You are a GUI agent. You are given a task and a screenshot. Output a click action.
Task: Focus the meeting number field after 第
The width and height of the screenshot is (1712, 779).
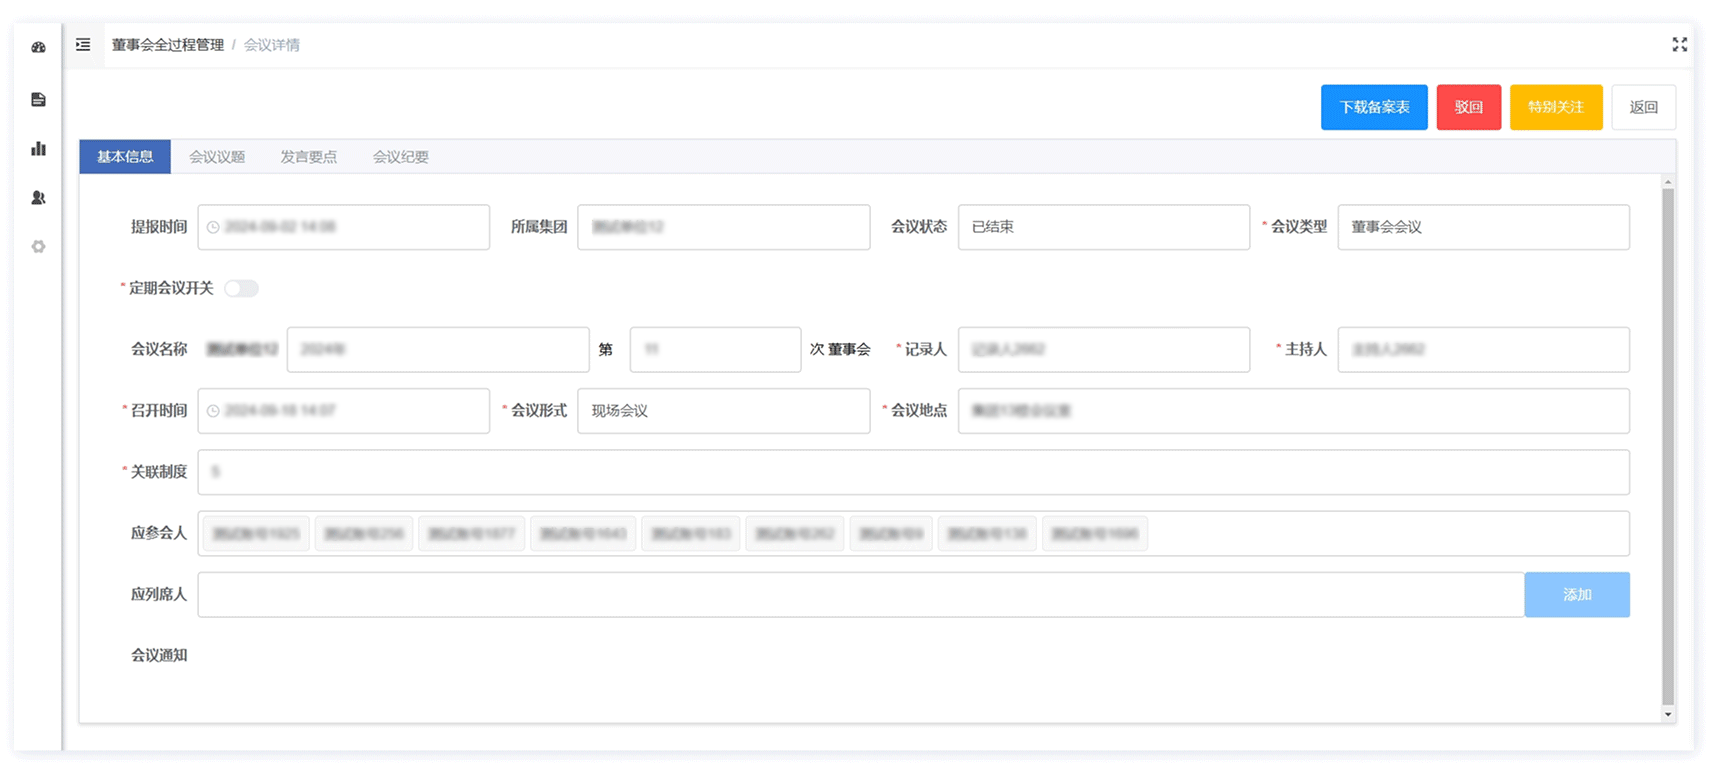point(715,349)
